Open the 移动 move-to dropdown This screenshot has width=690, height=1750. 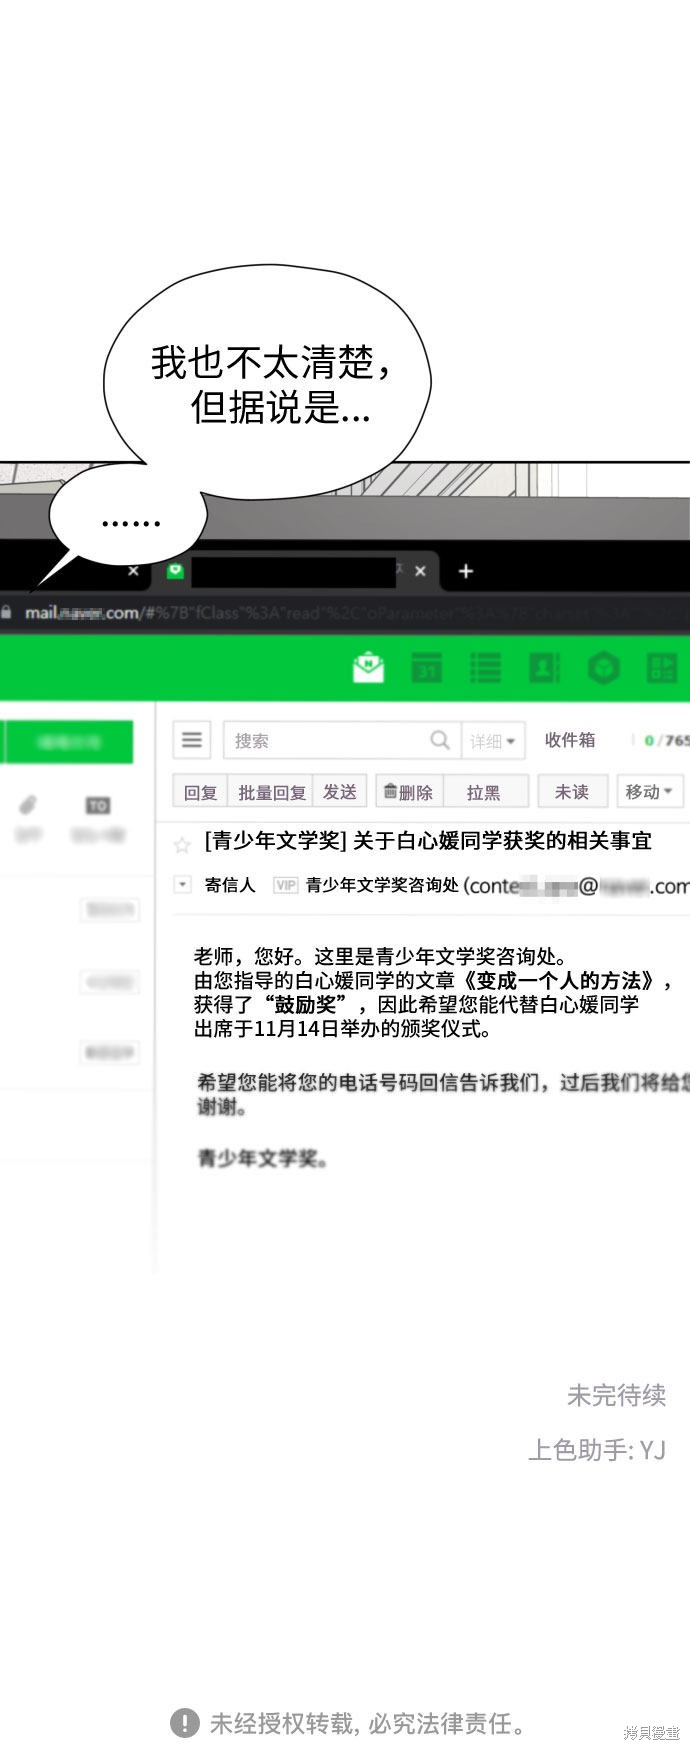point(650,791)
